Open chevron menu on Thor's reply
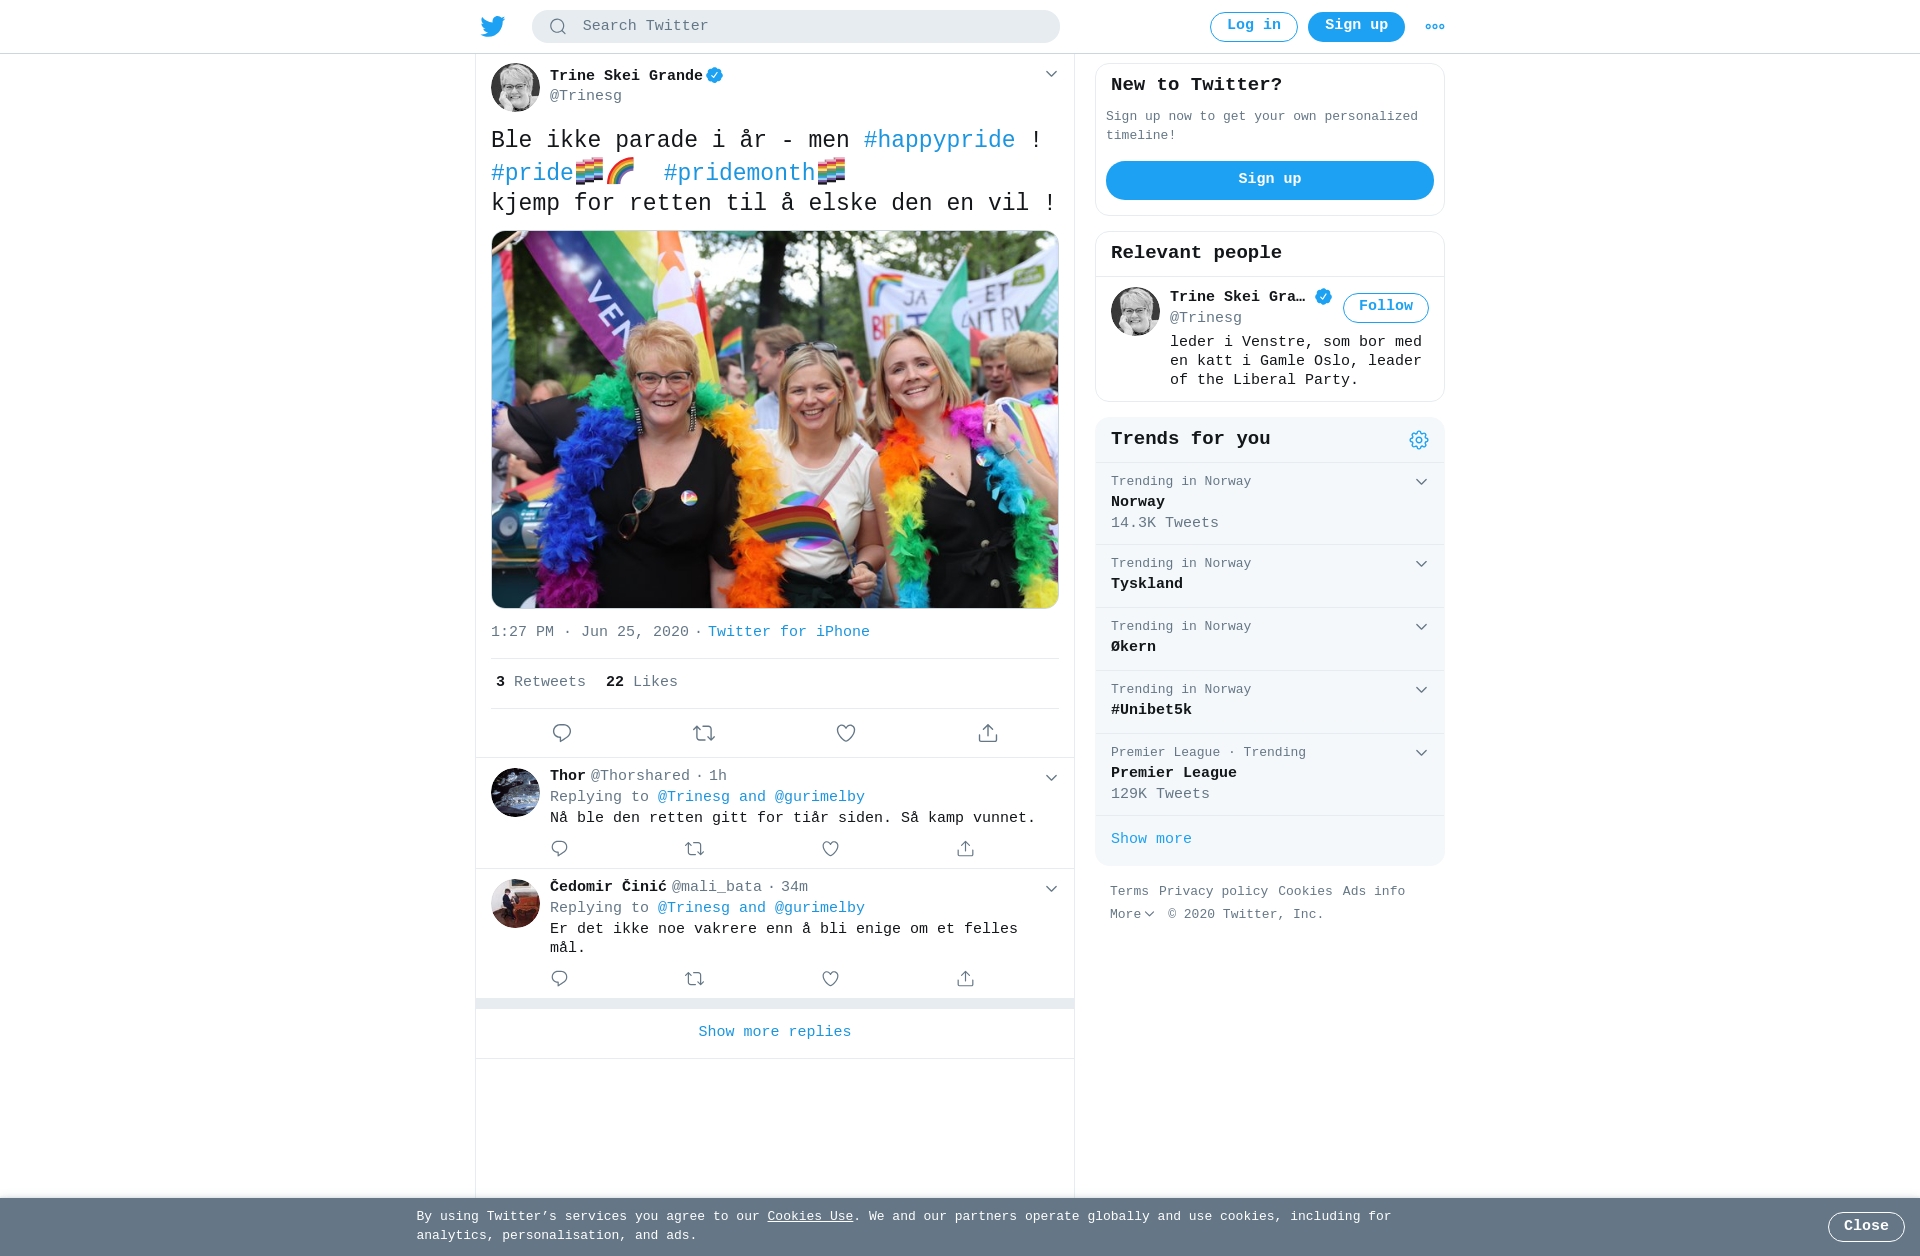Viewport: 1920px width, 1256px height. click(1051, 777)
